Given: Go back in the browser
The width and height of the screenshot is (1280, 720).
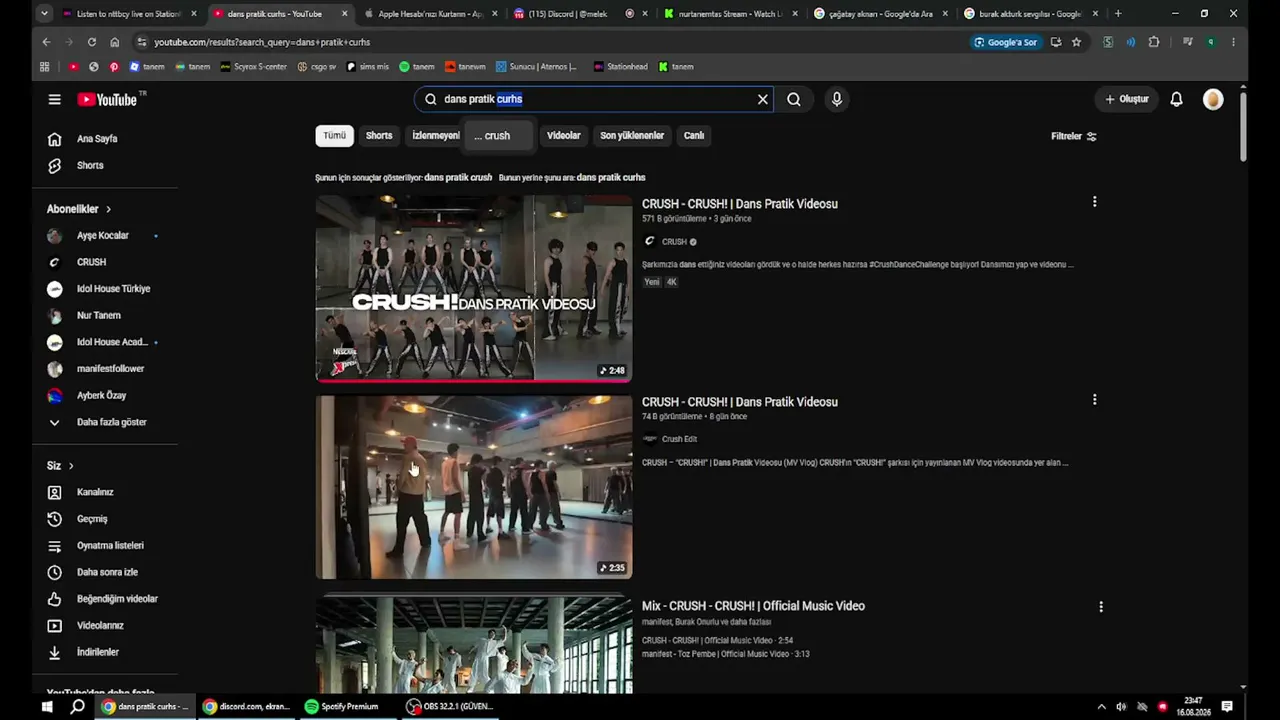Looking at the screenshot, I should tap(46, 42).
